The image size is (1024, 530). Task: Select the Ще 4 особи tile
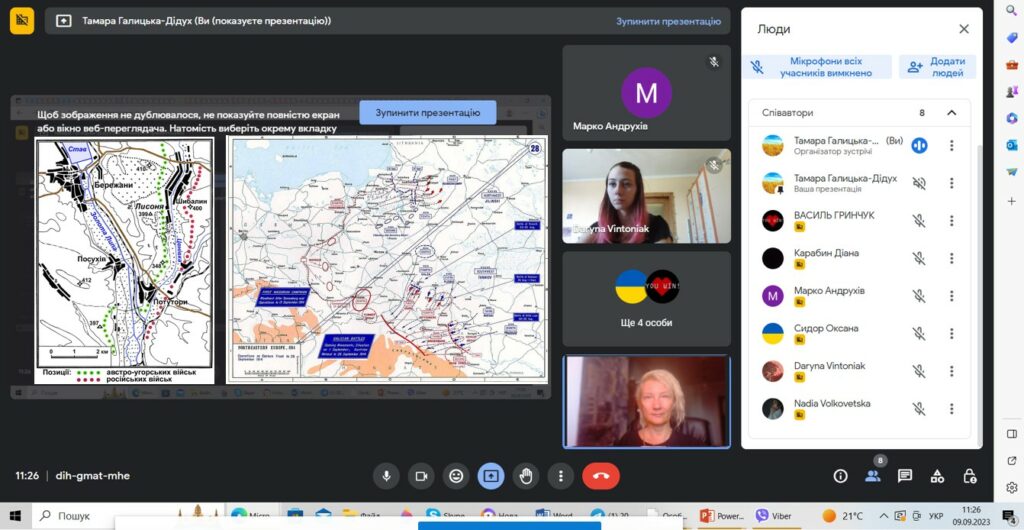point(646,297)
